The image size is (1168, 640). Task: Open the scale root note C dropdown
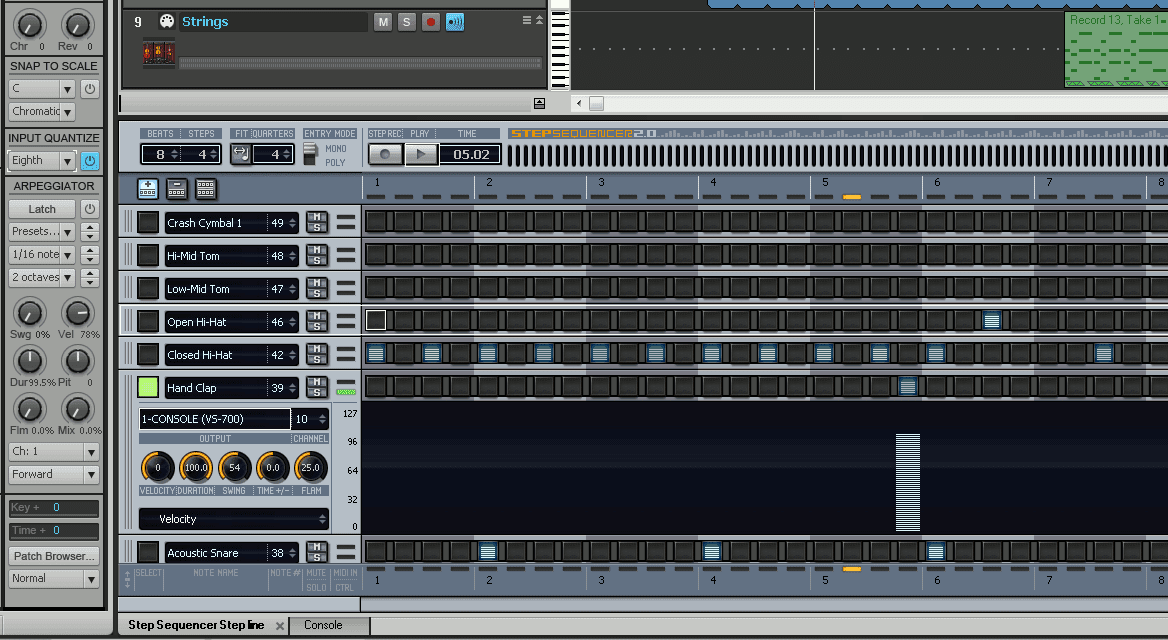(42, 89)
